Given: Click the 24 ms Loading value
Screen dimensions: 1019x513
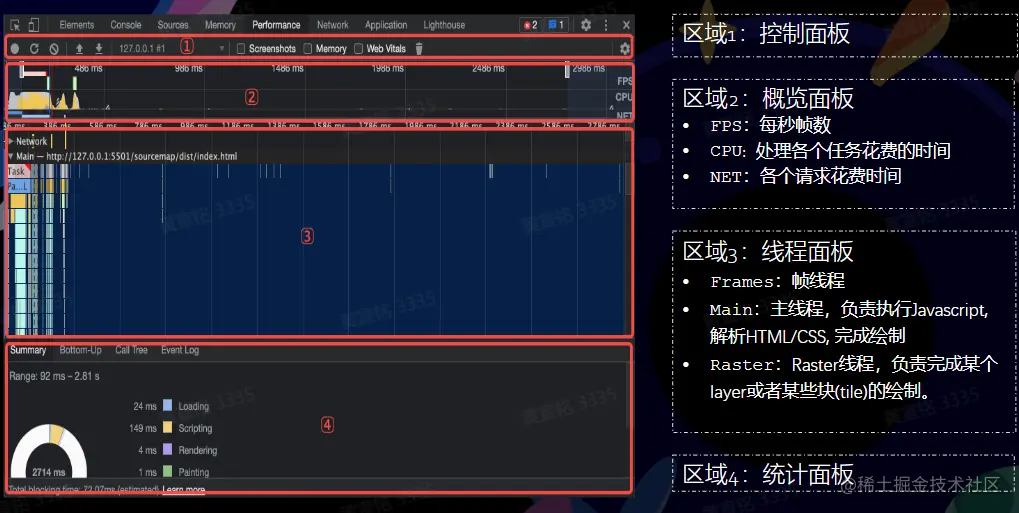Looking at the screenshot, I should (x=145, y=406).
